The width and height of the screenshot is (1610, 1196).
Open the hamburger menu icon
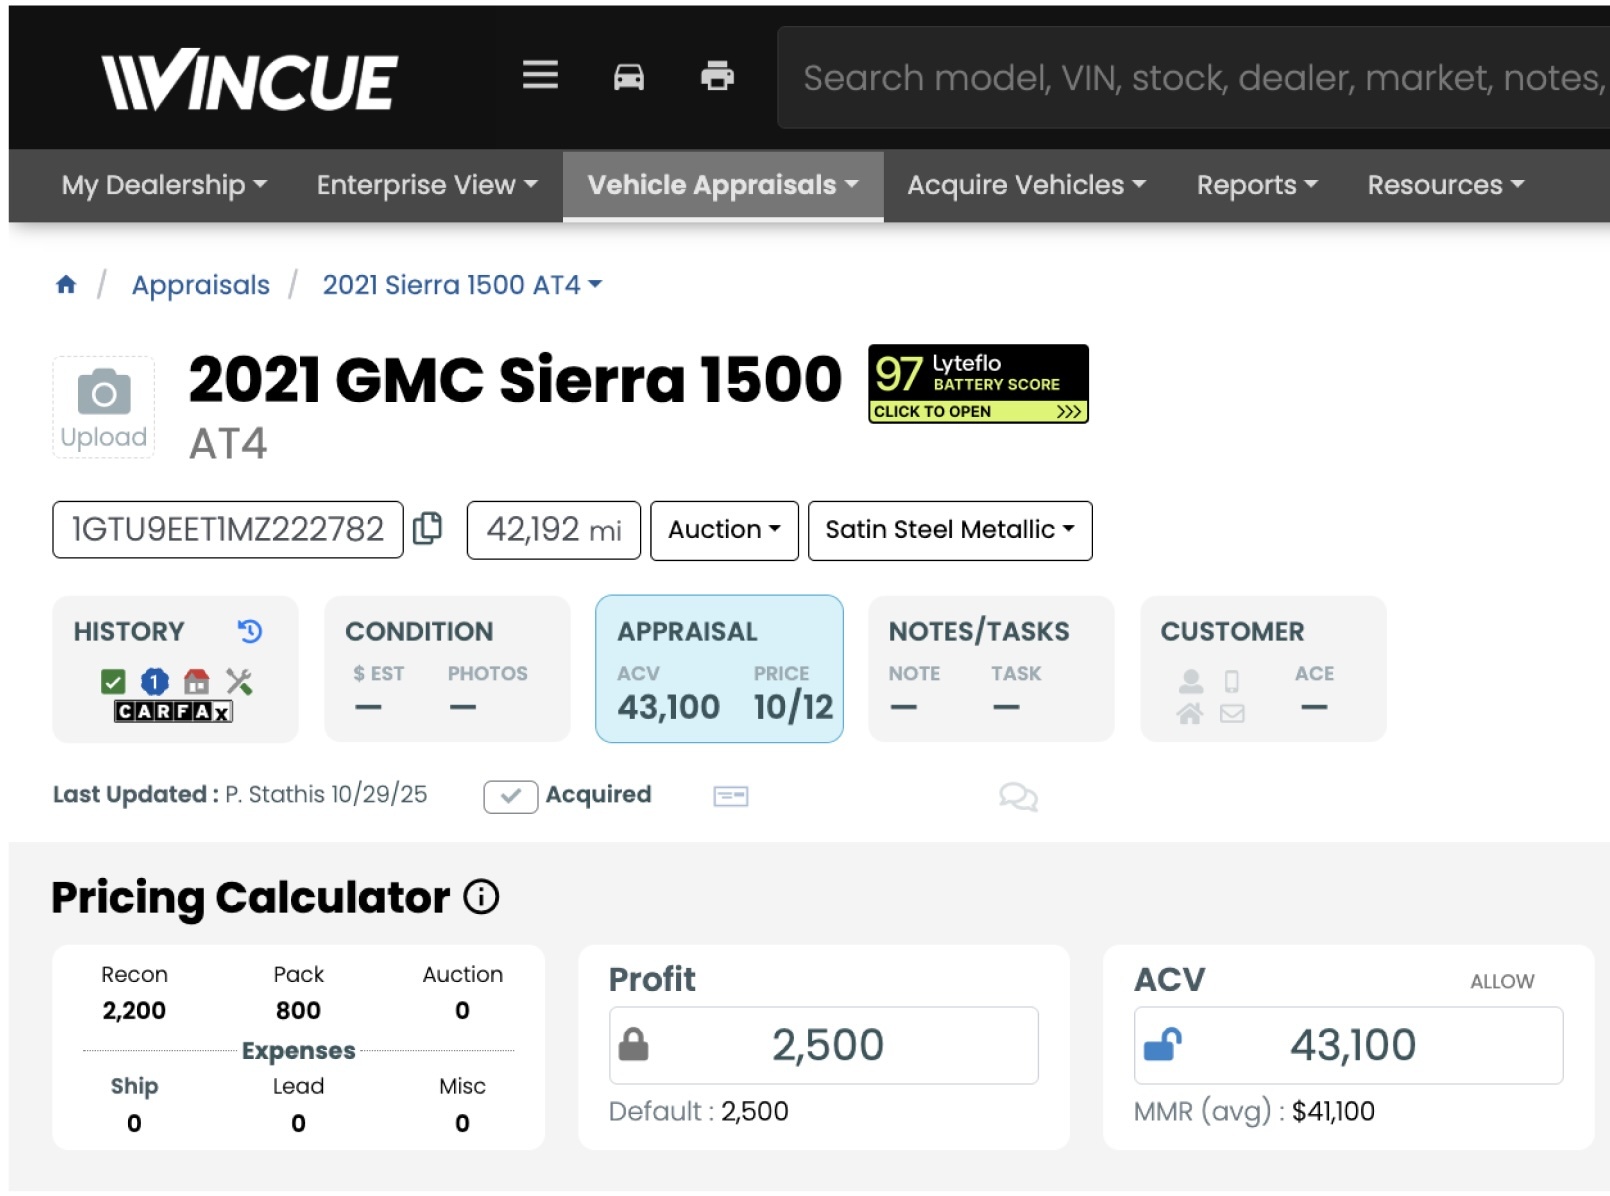[x=540, y=75]
